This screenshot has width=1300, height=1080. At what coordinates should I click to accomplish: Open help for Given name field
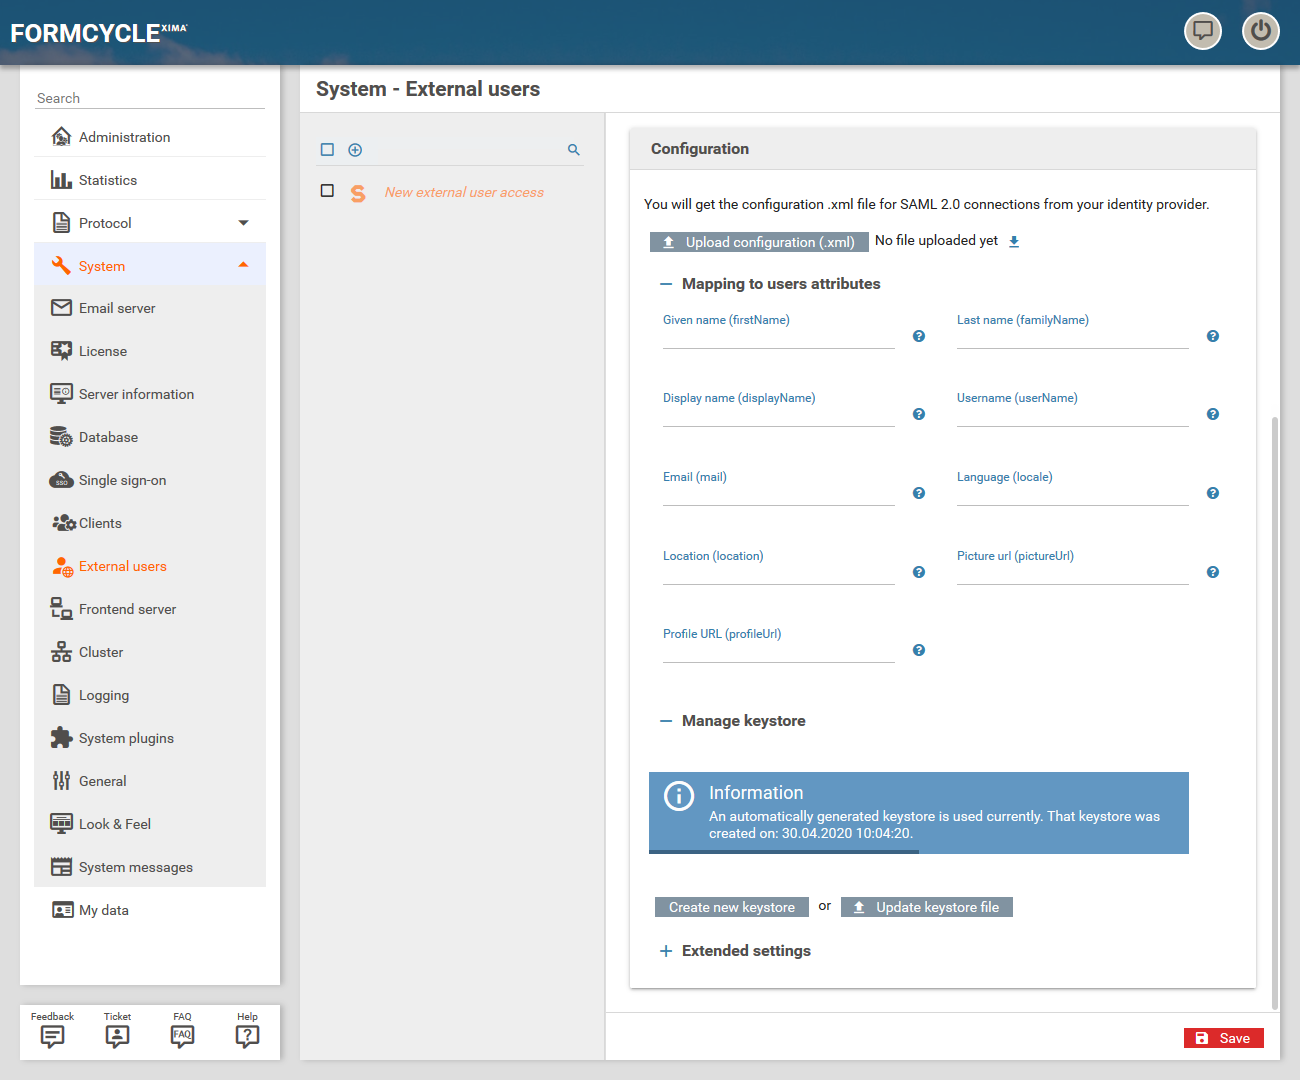pos(919,336)
